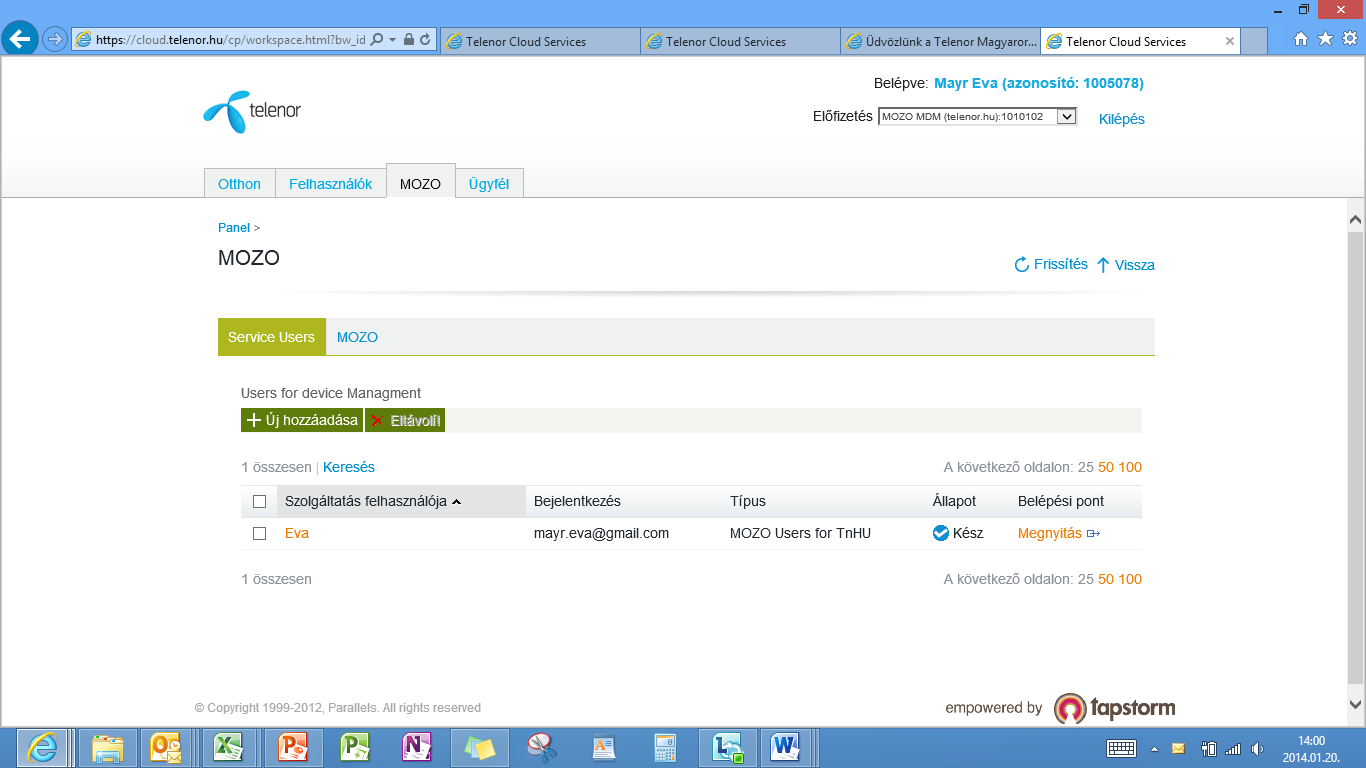
Task: Open Calculator from the taskbar
Action: click(x=664, y=747)
